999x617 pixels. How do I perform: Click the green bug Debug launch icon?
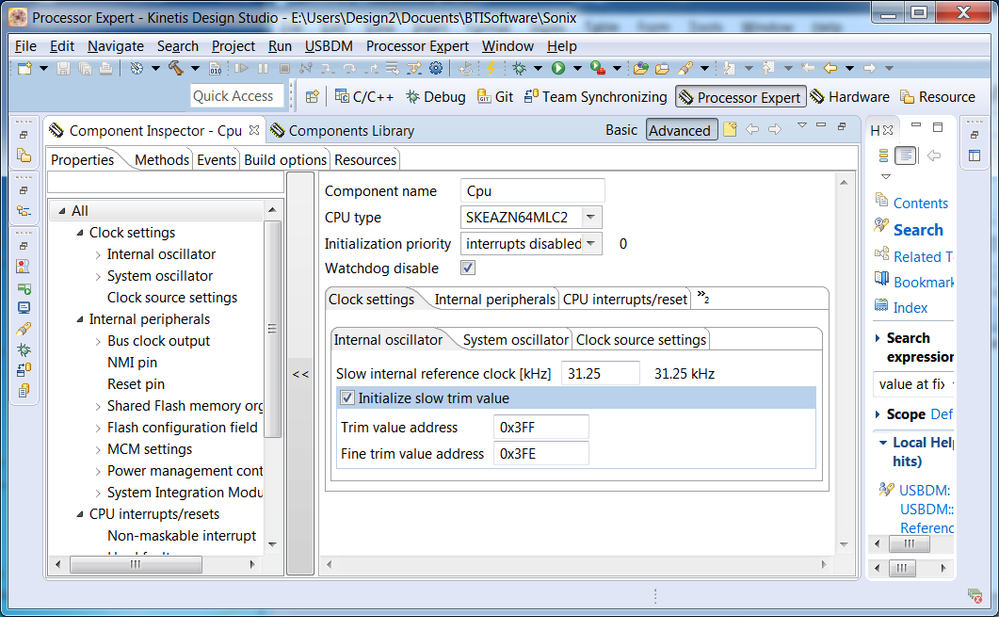point(519,68)
